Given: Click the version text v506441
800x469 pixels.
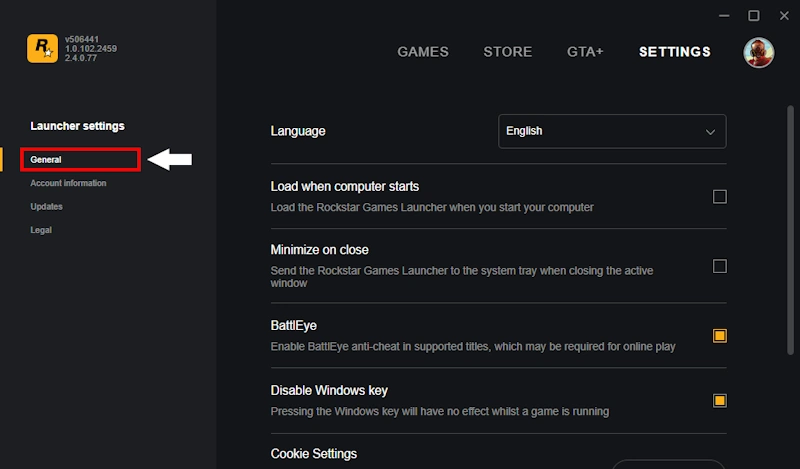Looking at the screenshot, I should pos(82,39).
